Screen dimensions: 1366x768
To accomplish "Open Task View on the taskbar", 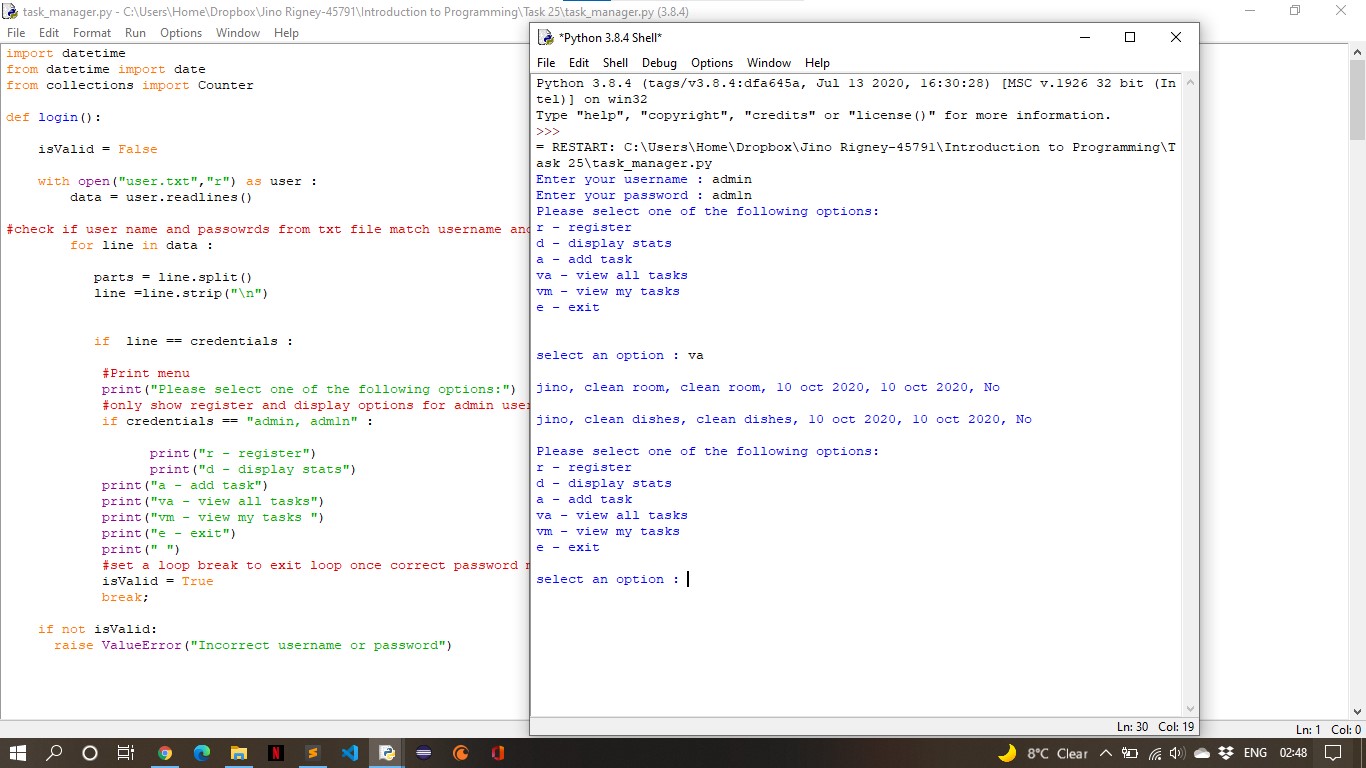I will (x=126, y=753).
